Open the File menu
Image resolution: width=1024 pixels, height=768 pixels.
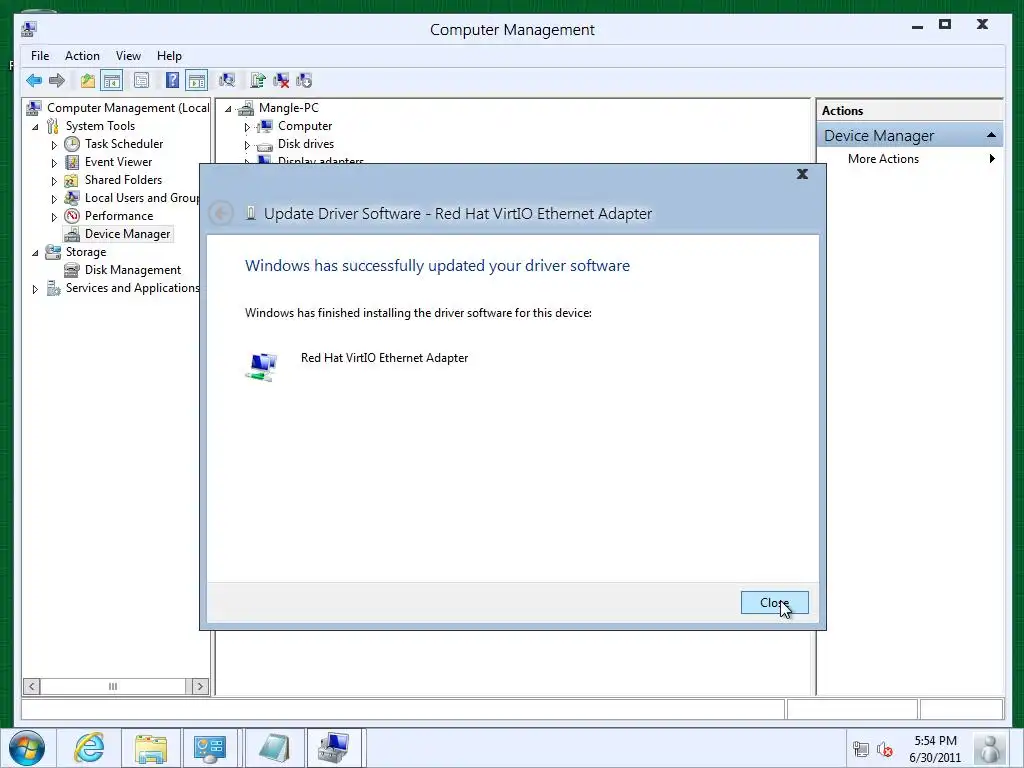pos(40,56)
